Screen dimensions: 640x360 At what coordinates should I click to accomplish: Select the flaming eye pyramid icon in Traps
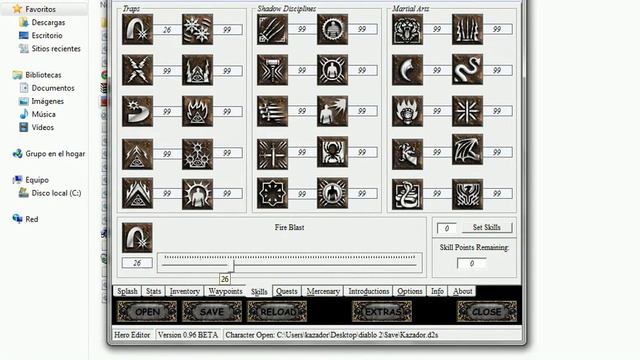click(x=198, y=111)
